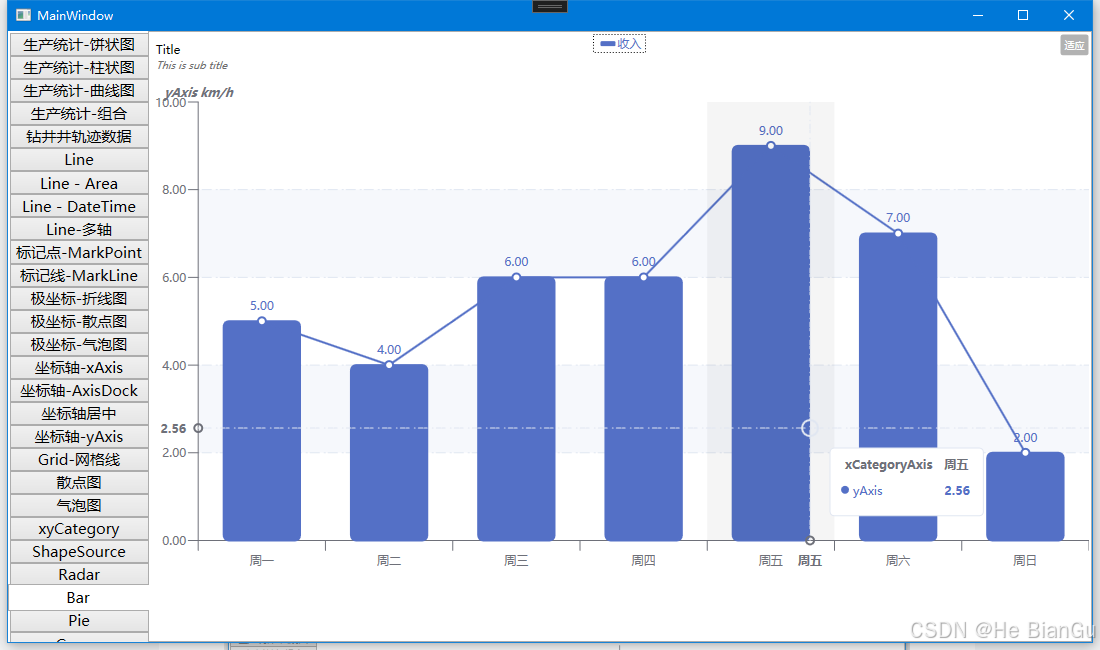The width and height of the screenshot is (1100, 650).
Task: Maximize the MainWindow window
Action: click(1023, 15)
